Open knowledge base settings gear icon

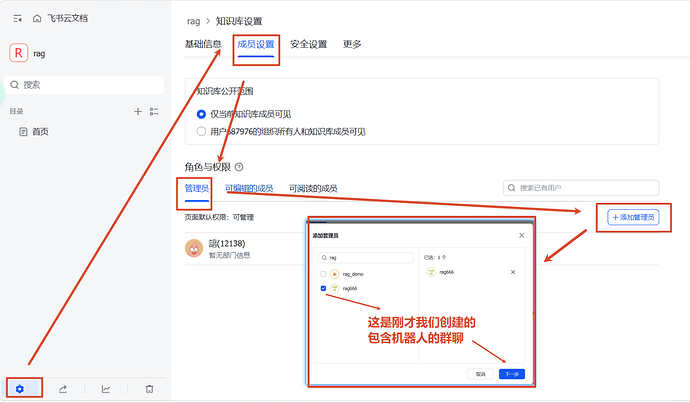(x=20, y=389)
